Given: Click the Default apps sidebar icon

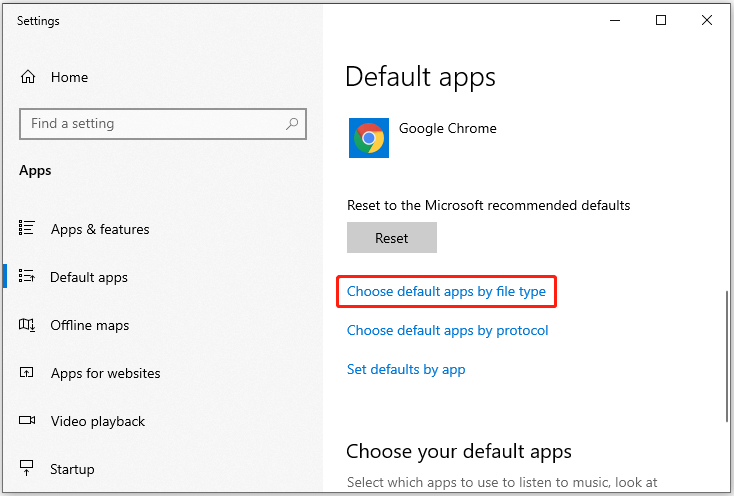Looking at the screenshot, I should 28,277.
